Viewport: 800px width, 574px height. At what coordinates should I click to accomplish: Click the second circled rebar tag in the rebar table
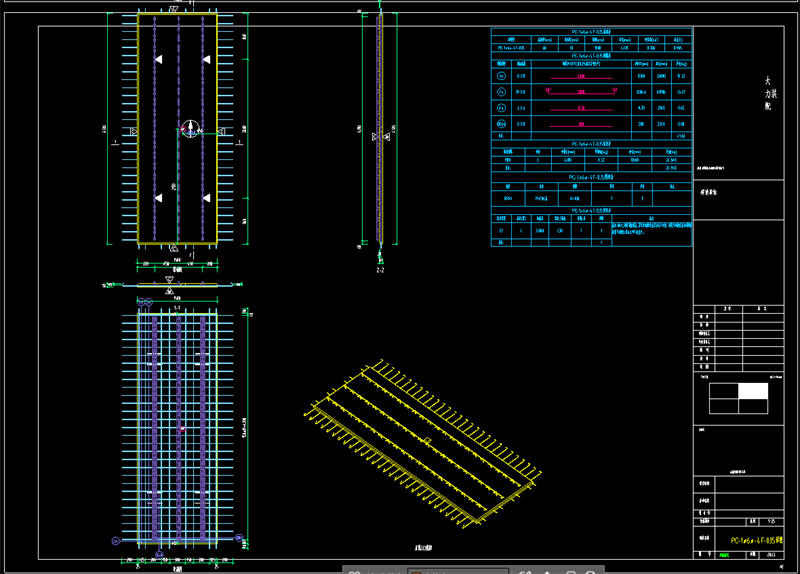coord(501,92)
